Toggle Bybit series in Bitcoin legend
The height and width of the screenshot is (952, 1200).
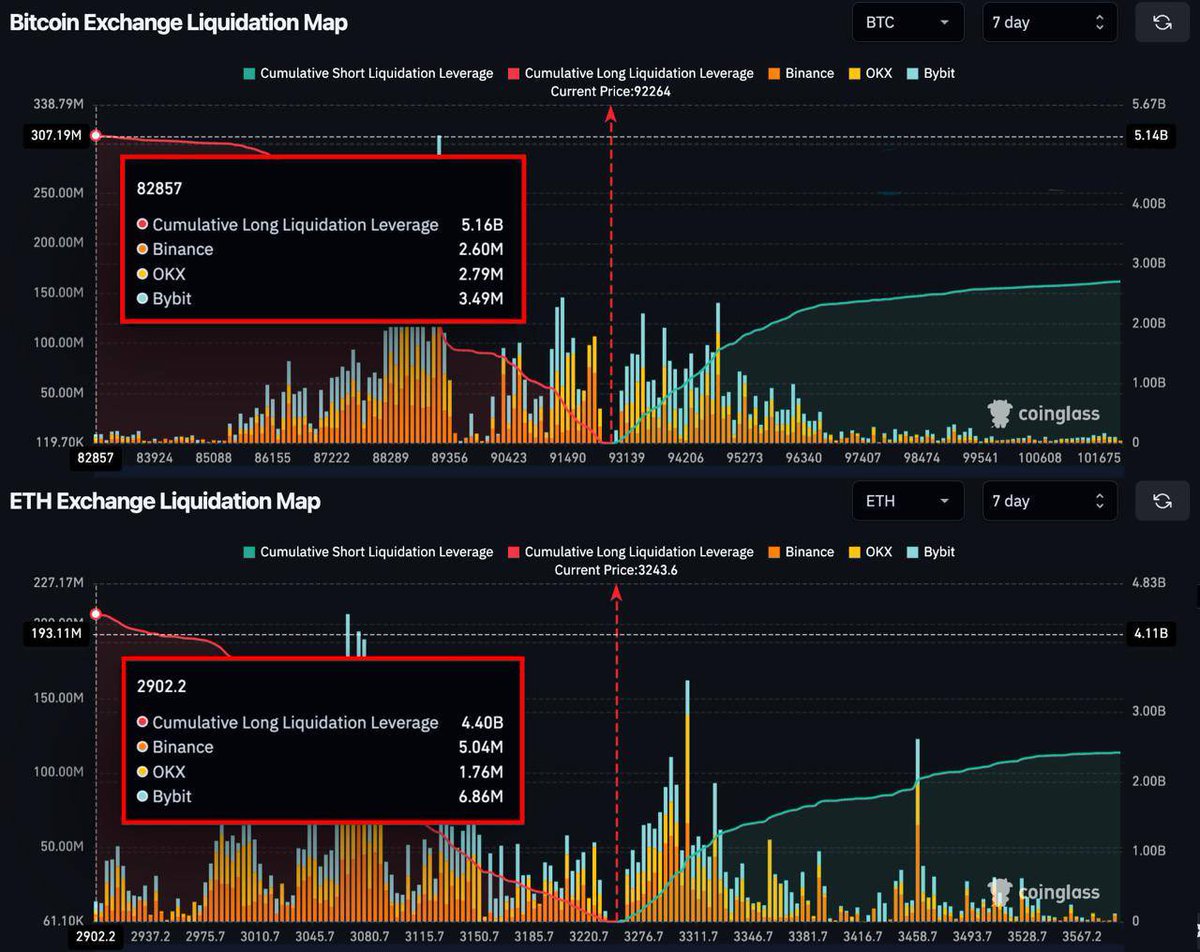[x=931, y=73]
